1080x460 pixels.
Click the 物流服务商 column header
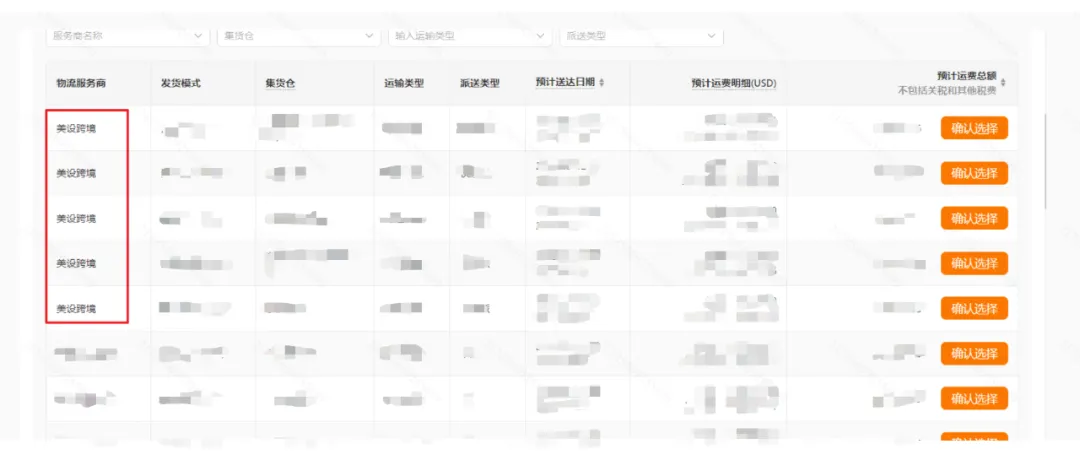tap(81, 83)
